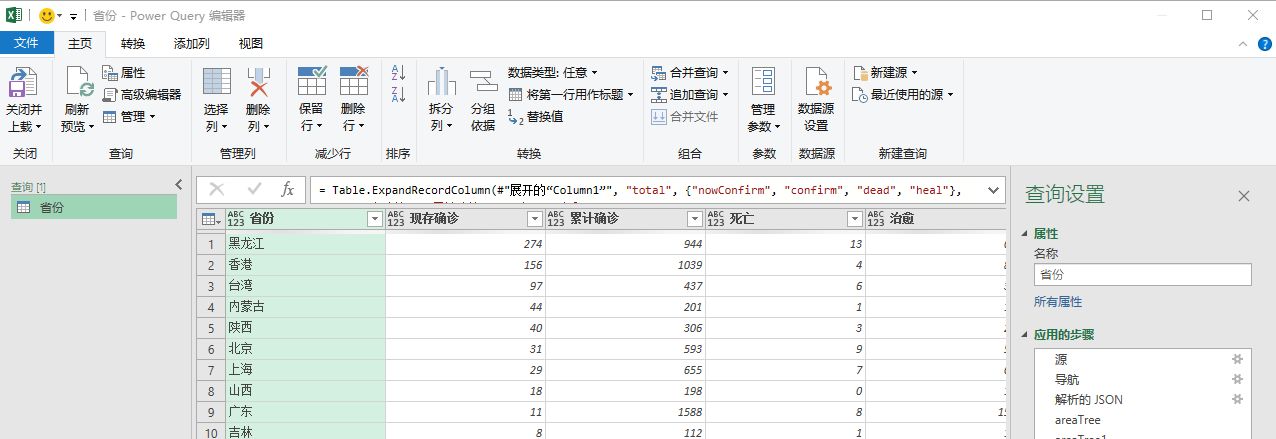This screenshot has width=1276, height=439.
Task: Open the 新建源 dropdown
Action: (886, 72)
